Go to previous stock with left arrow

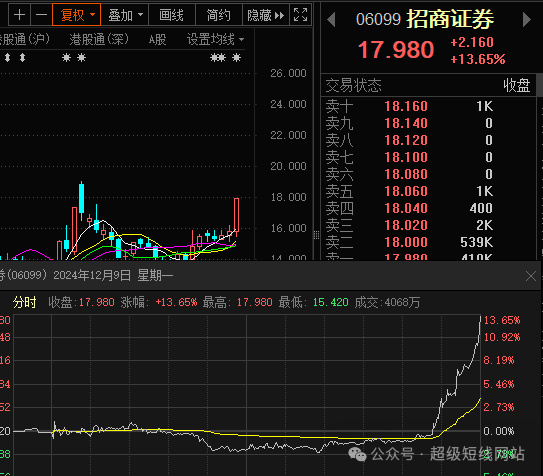click(331, 19)
